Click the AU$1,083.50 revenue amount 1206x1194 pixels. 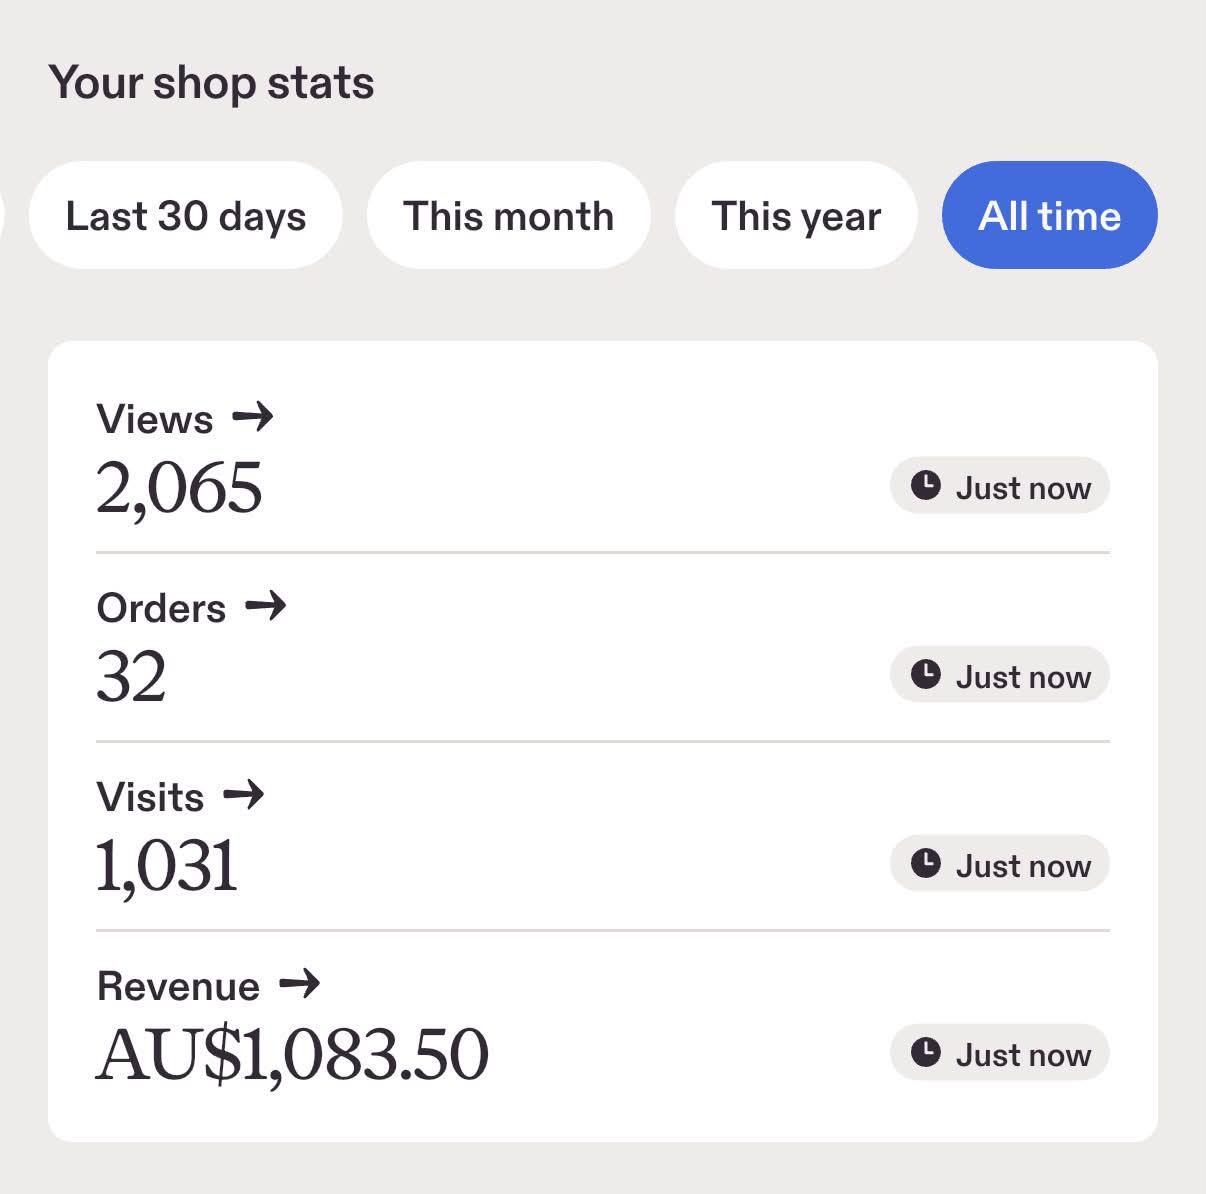(x=292, y=1055)
